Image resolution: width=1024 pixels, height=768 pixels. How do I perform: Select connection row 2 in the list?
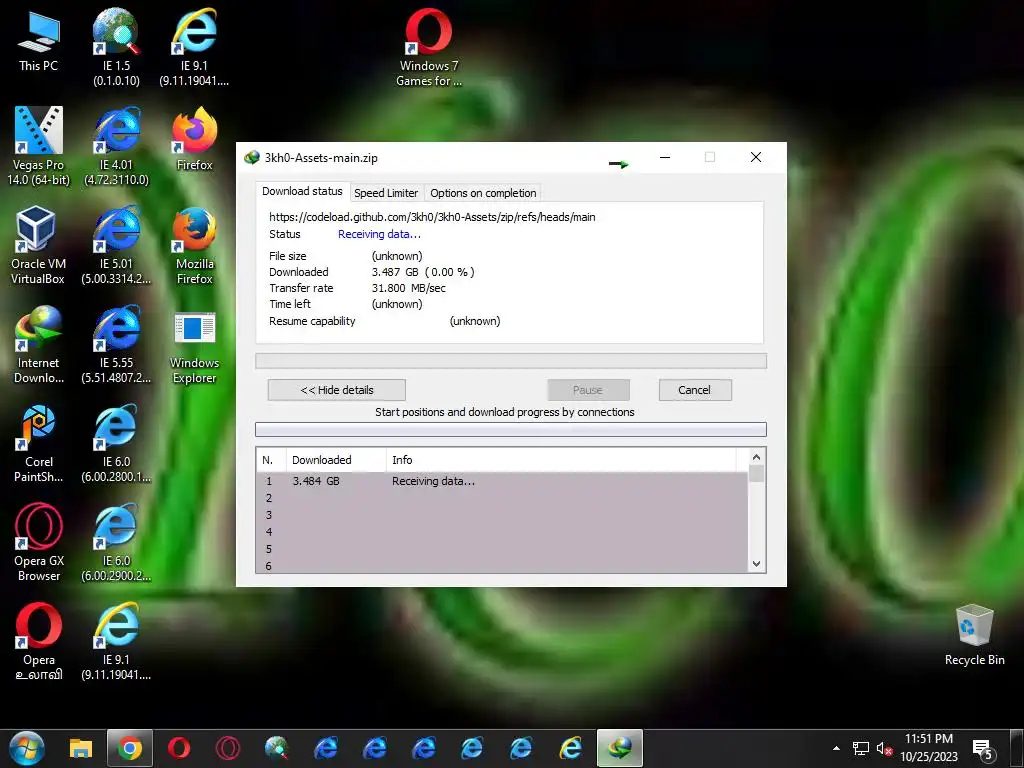tap(502, 498)
